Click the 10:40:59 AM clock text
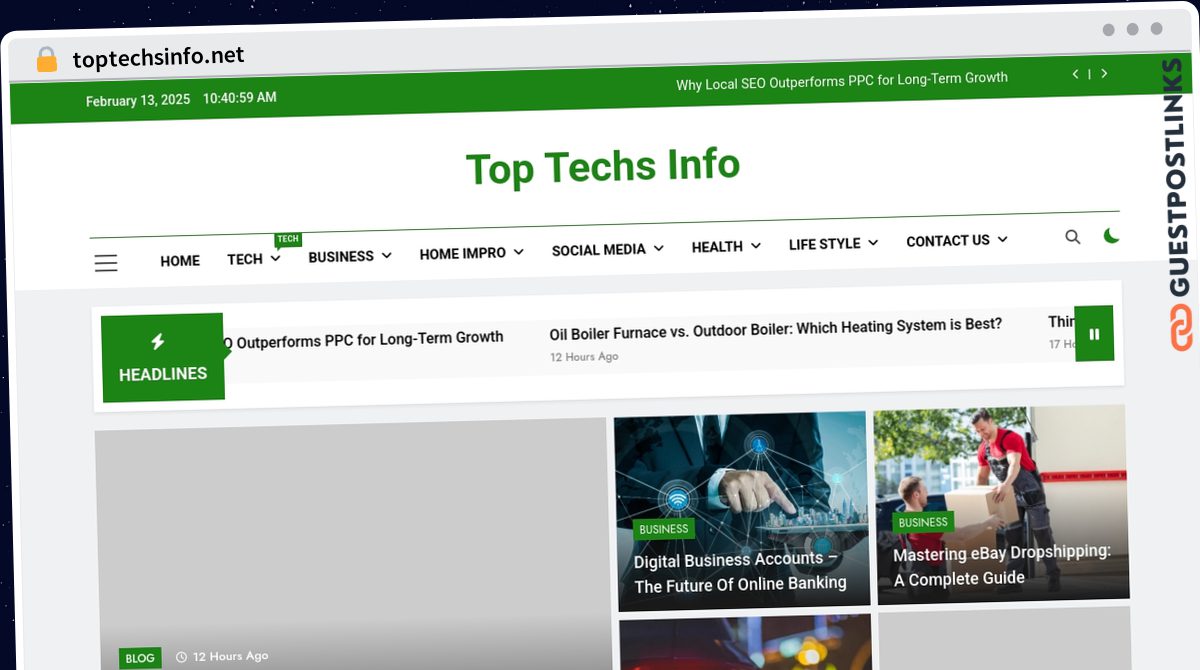The image size is (1200, 670). [x=240, y=98]
